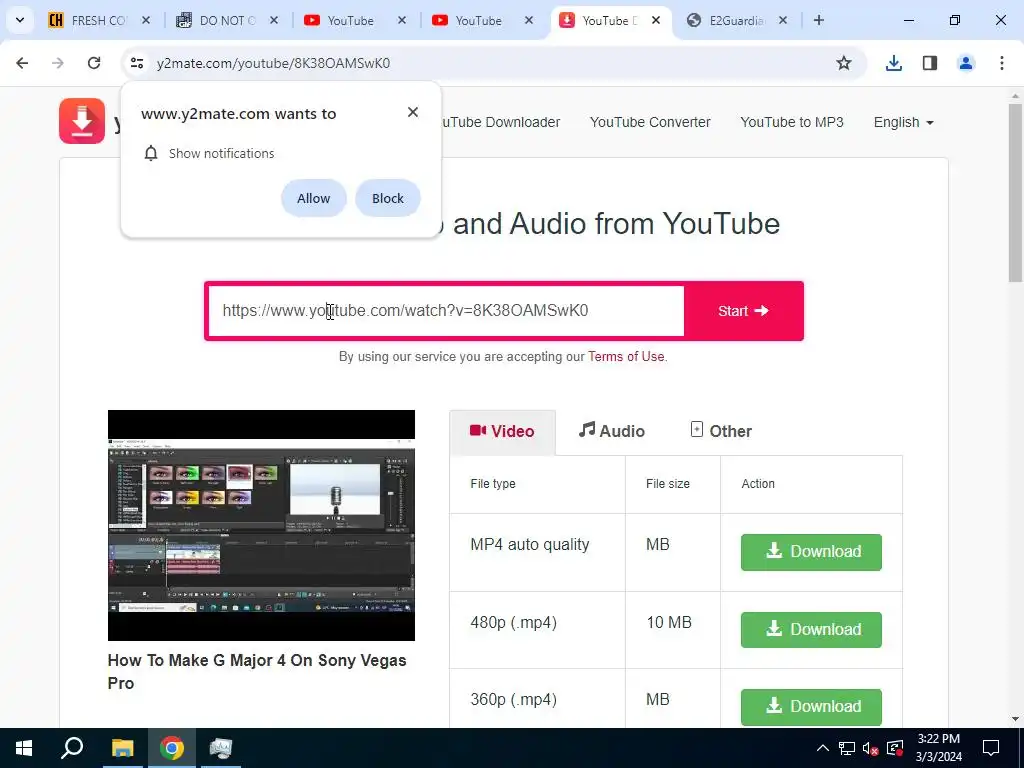1024x768 pixels.
Task: Click the browser back arrow
Action: 22,63
